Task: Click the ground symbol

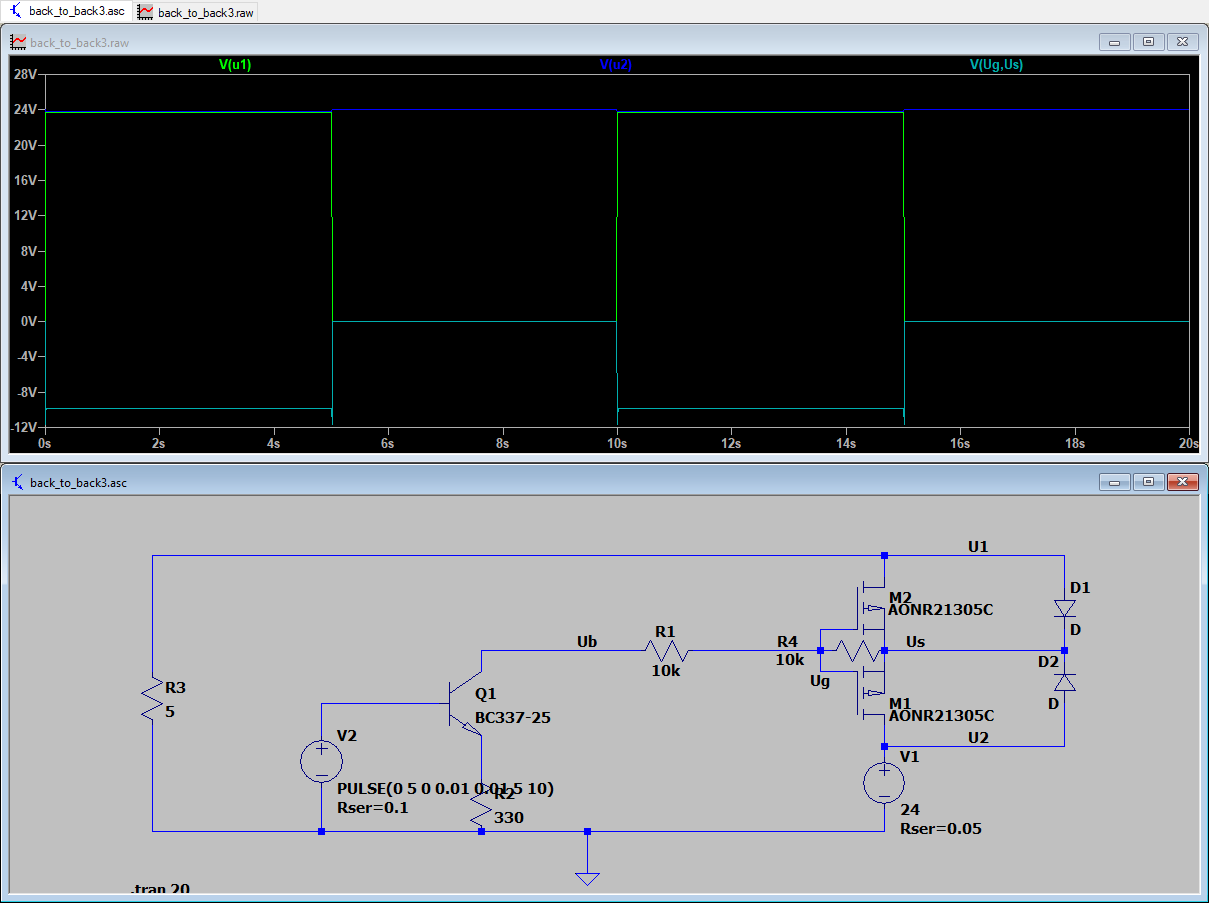Action: pyautogui.click(x=587, y=878)
